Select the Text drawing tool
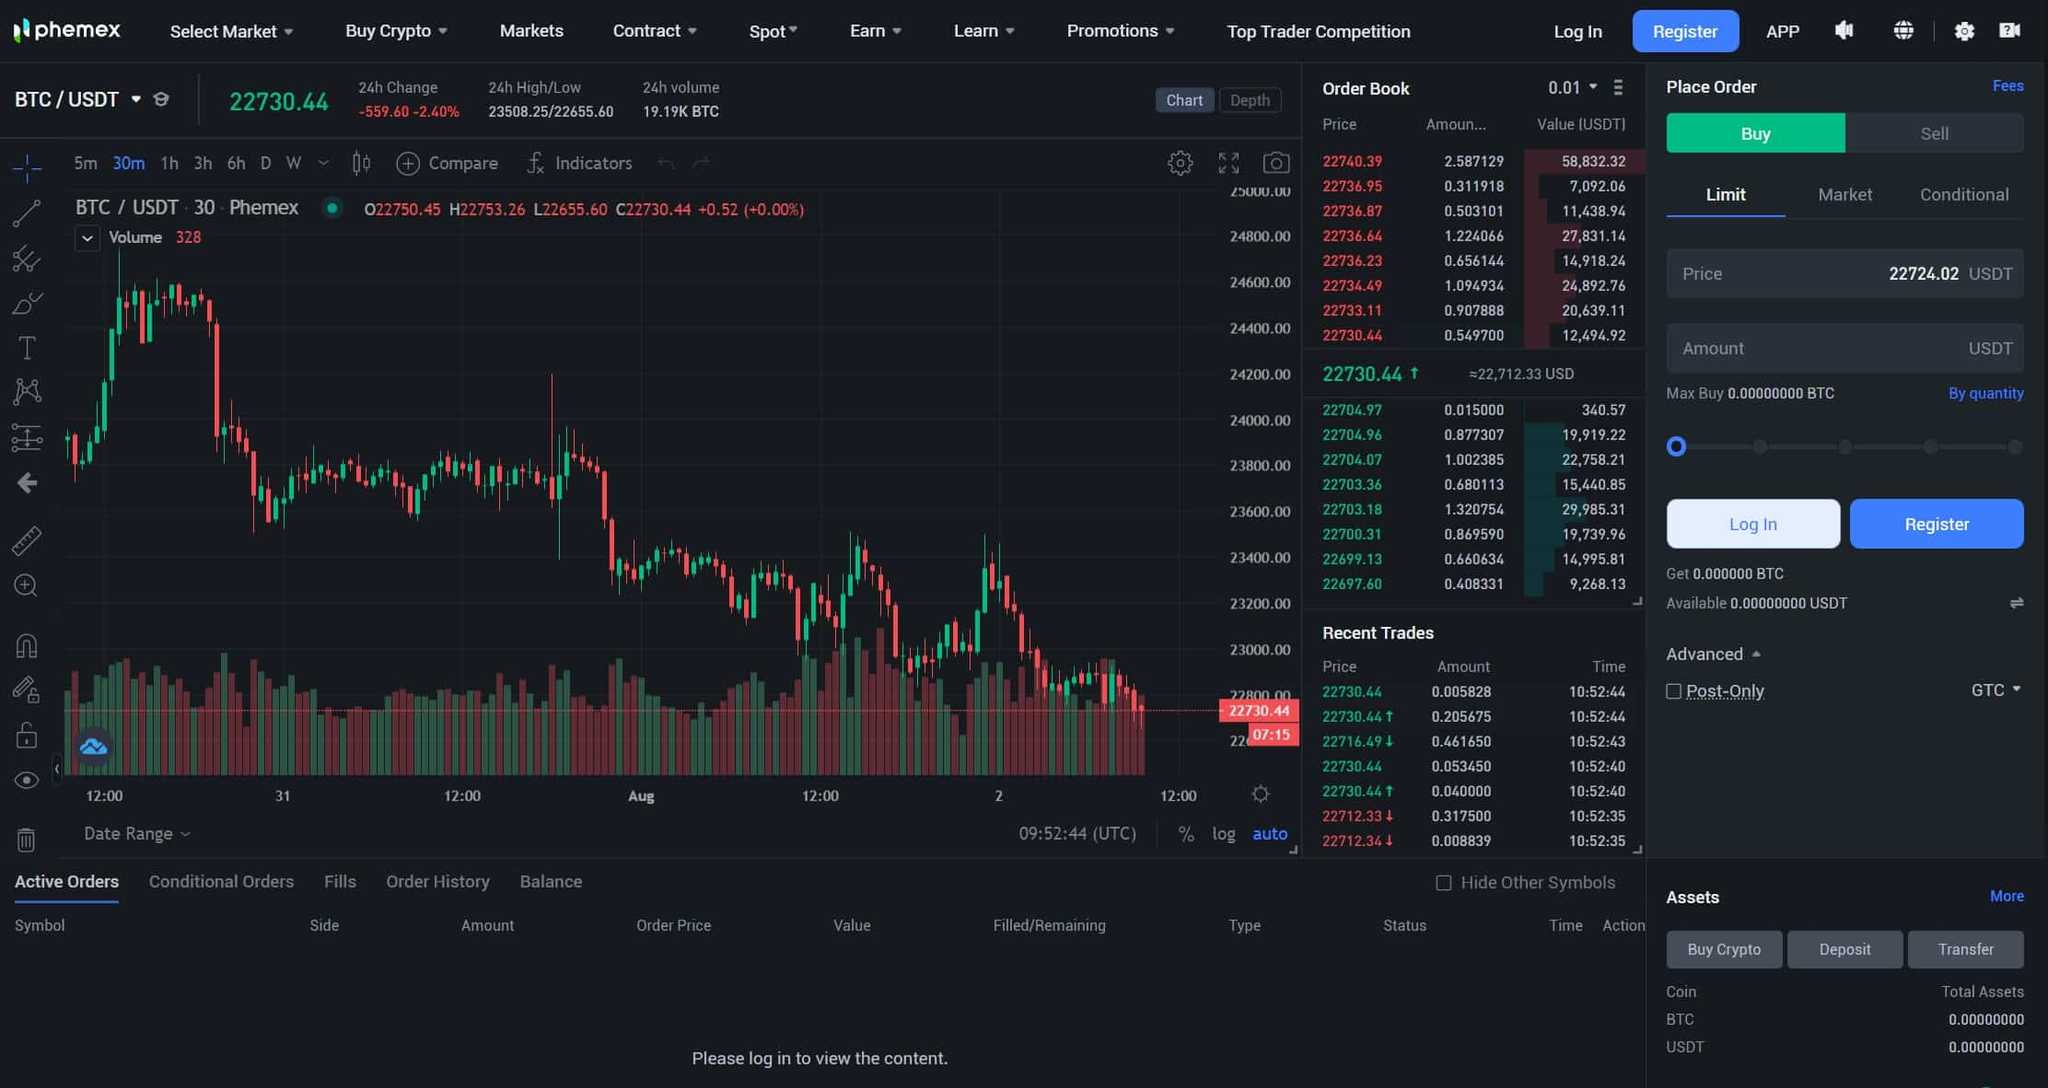This screenshot has width=2048, height=1088. pos(27,348)
